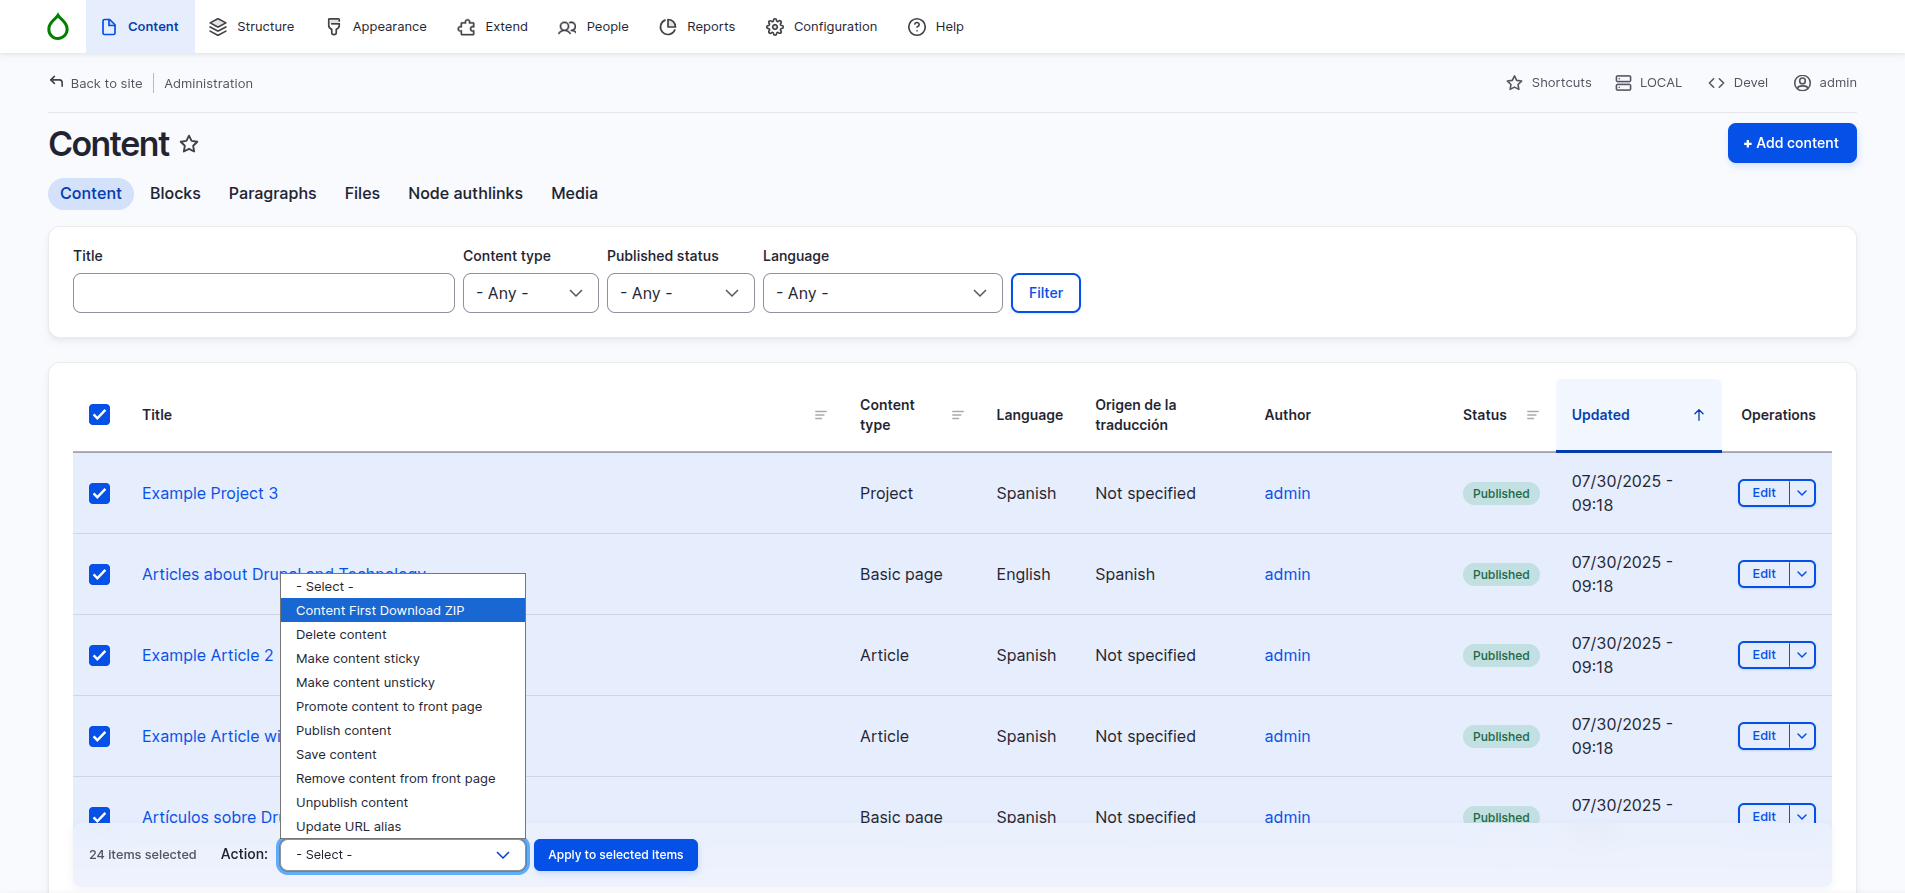Click the Status column sort icon
Viewport: 1905px width, 893px height.
coord(1532,415)
